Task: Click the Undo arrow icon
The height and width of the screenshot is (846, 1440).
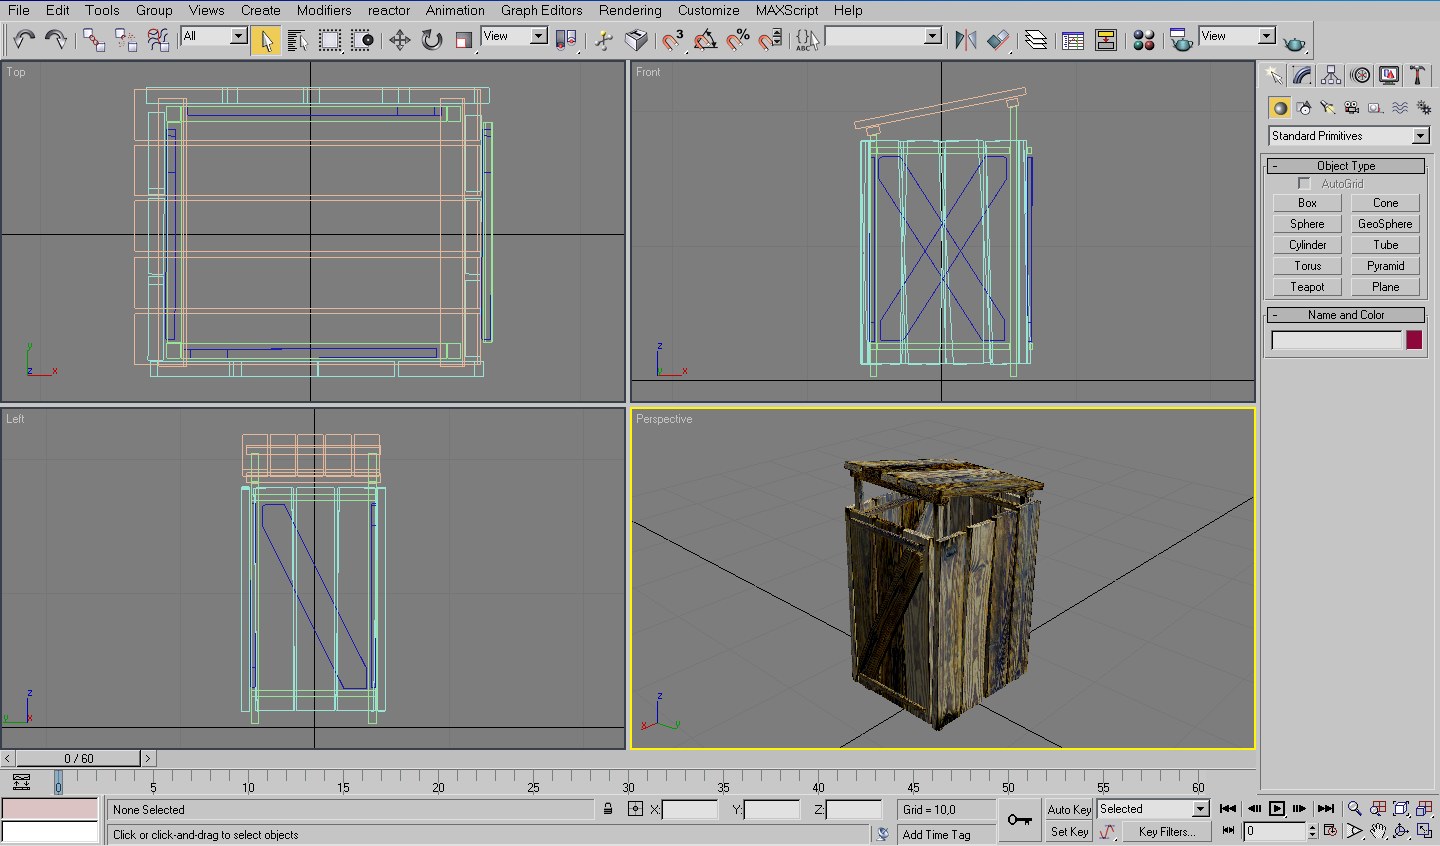Action: tap(24, 40)
